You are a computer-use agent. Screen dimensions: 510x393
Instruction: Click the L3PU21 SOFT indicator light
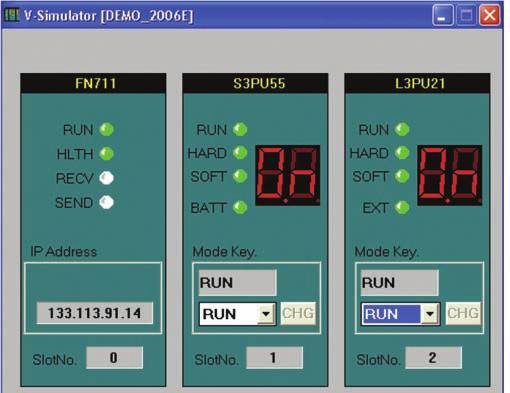pos(402,176)
